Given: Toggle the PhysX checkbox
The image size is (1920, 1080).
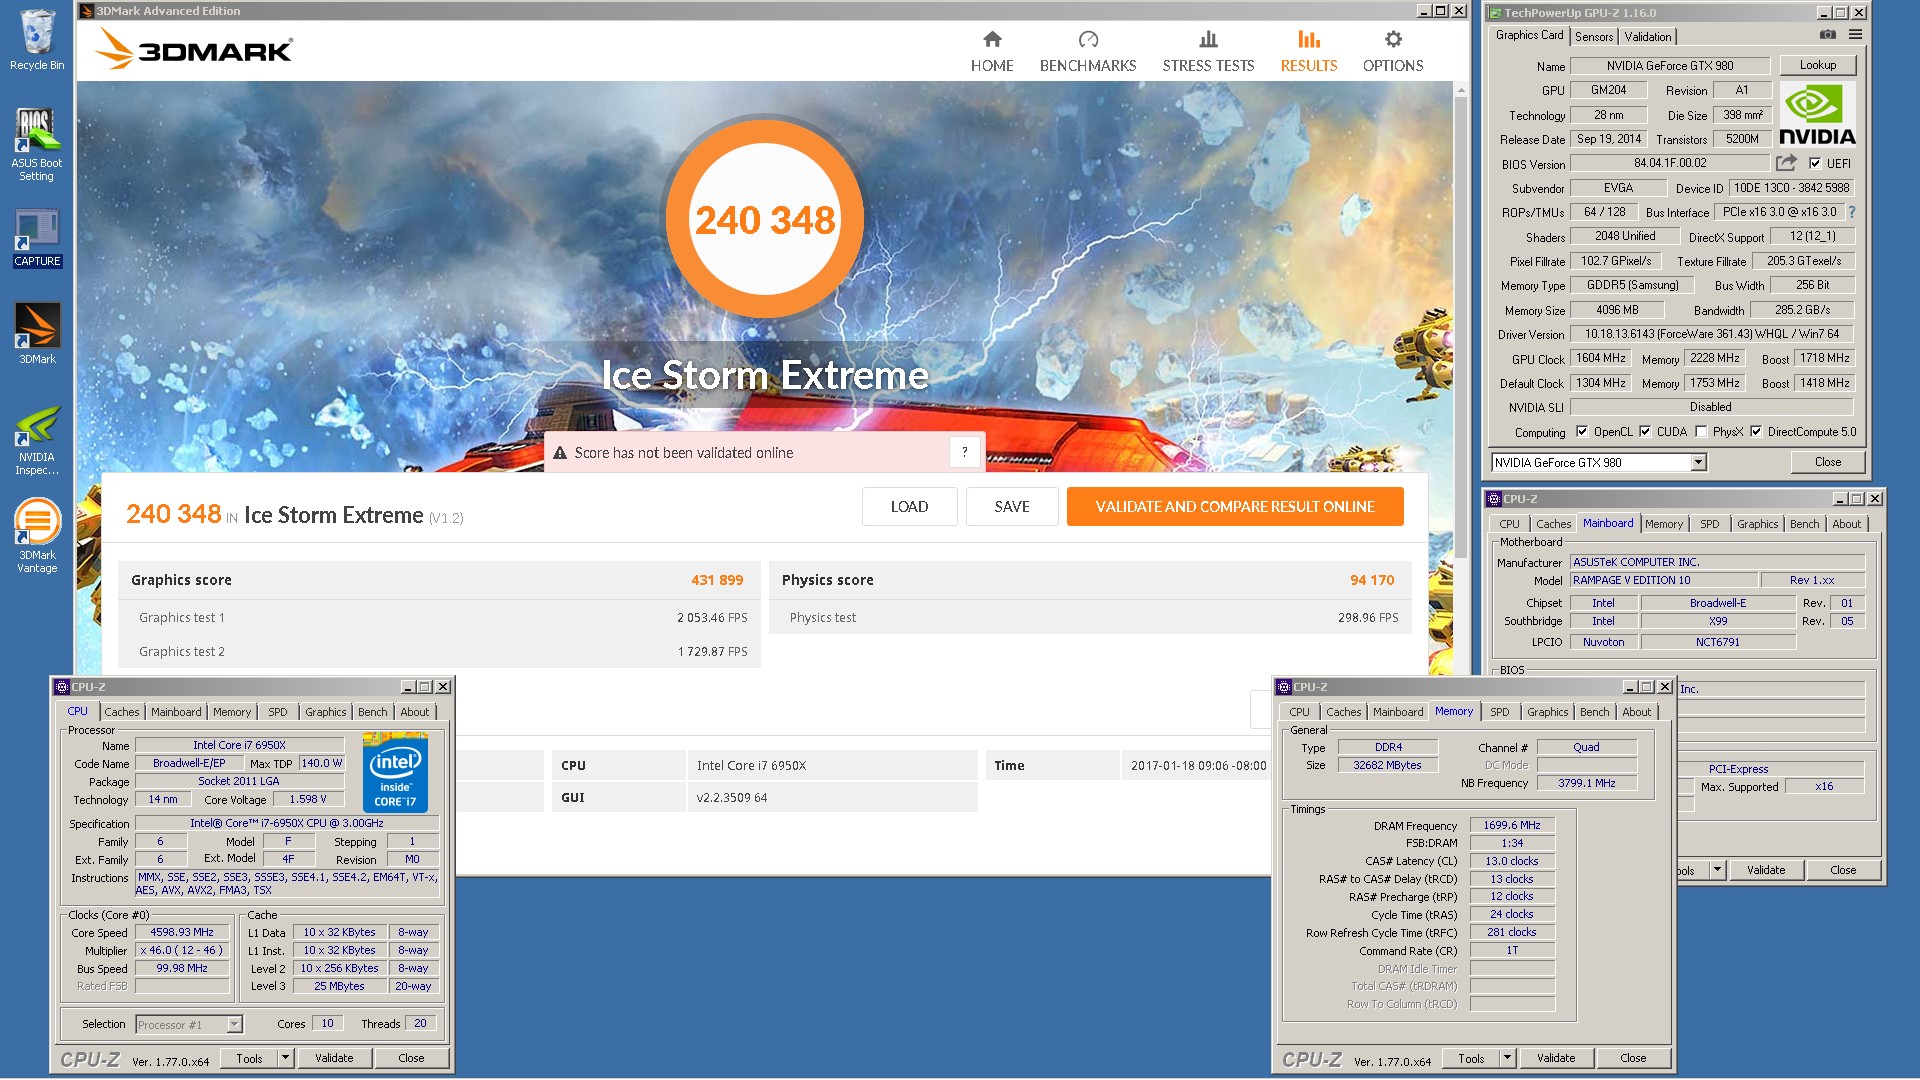Looking at the screenshot, I should tap(1701, 432).
